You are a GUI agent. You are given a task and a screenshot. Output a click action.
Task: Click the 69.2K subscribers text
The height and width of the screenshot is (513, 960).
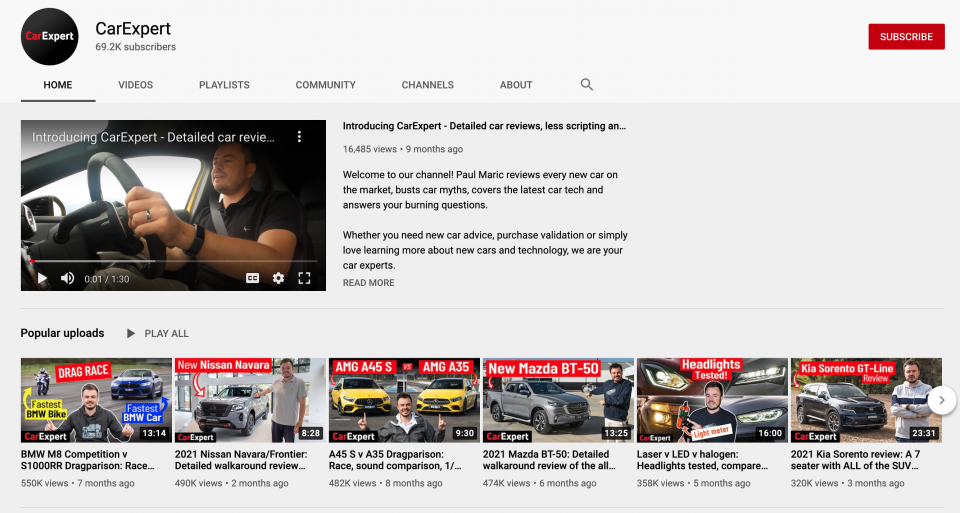(x=135, y=47)
